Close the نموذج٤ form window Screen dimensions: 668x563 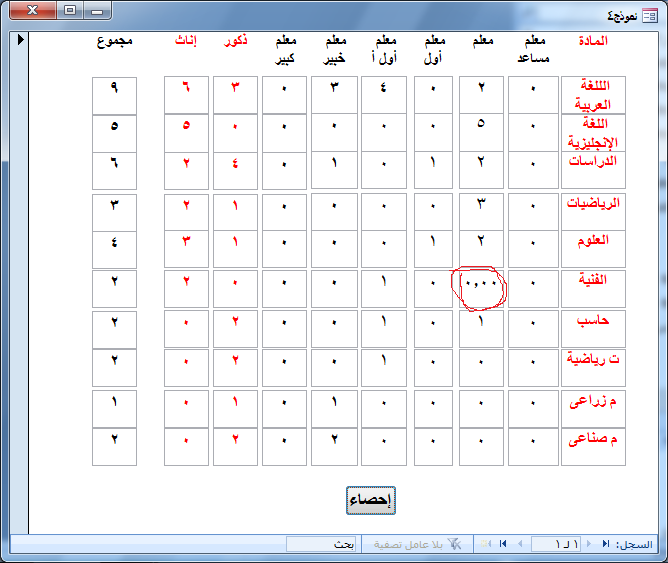[x=32, y=10]
